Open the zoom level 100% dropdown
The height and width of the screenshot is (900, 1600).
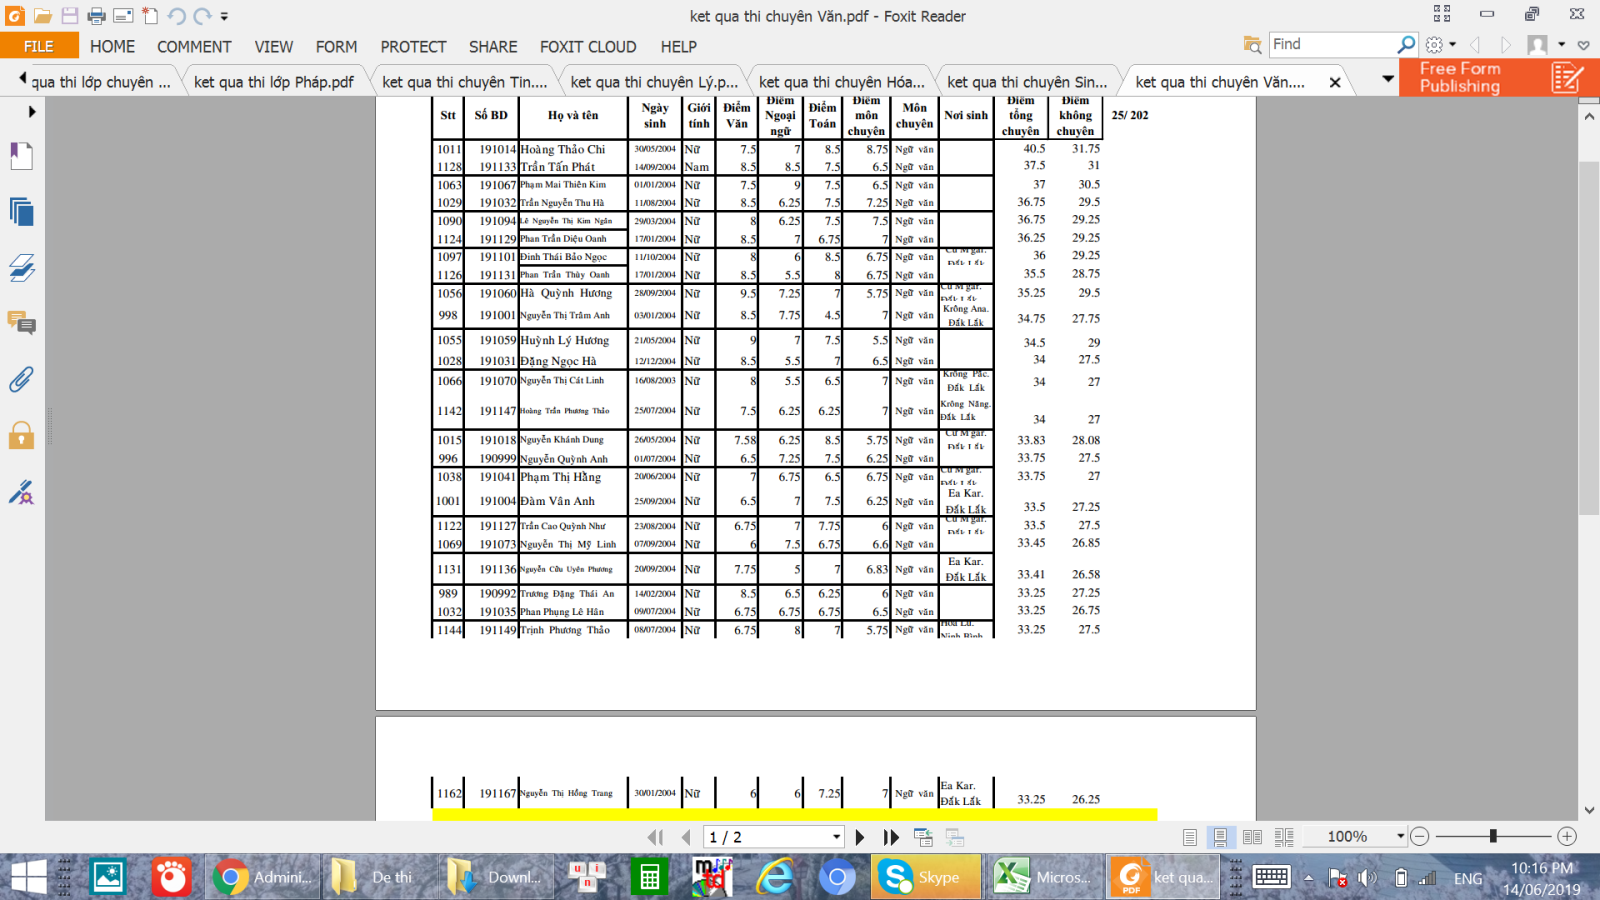(1400, 836)
